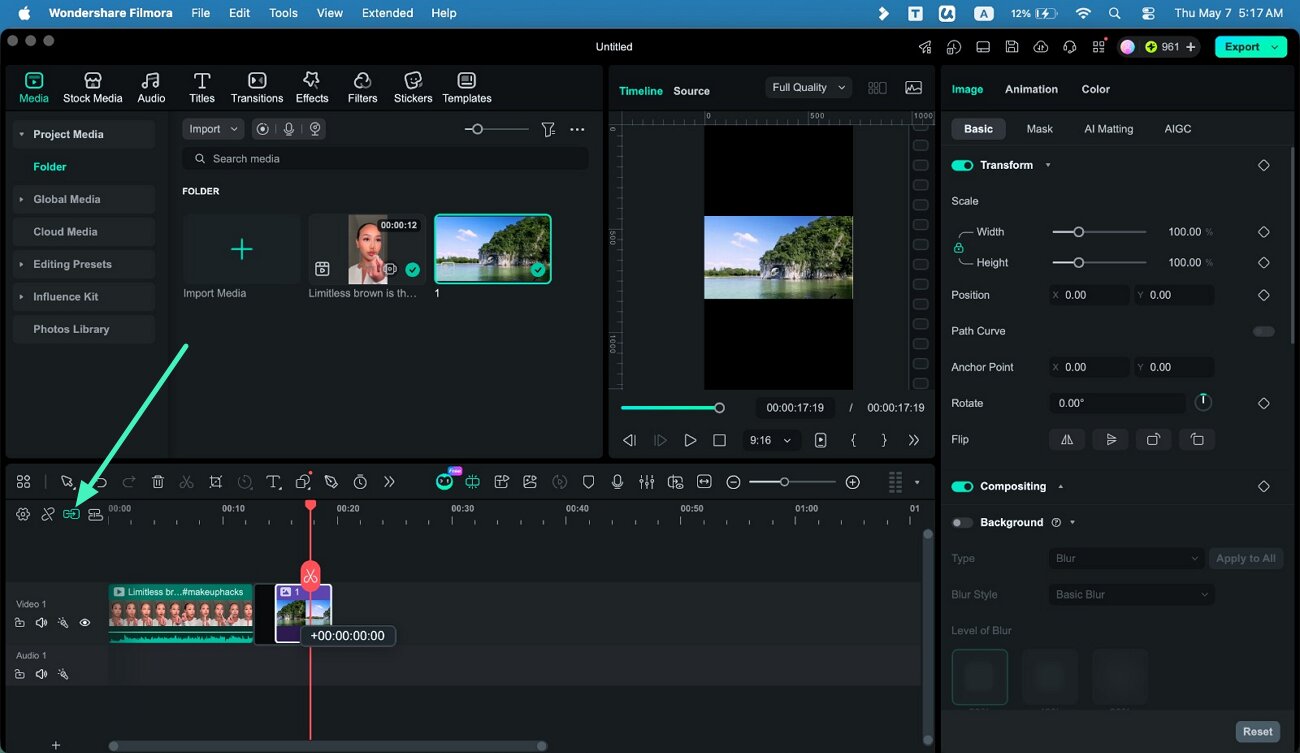This screenshot has width=1300, height=753.
Task: Click the Reset button
Action: (x=1257, y=732)
